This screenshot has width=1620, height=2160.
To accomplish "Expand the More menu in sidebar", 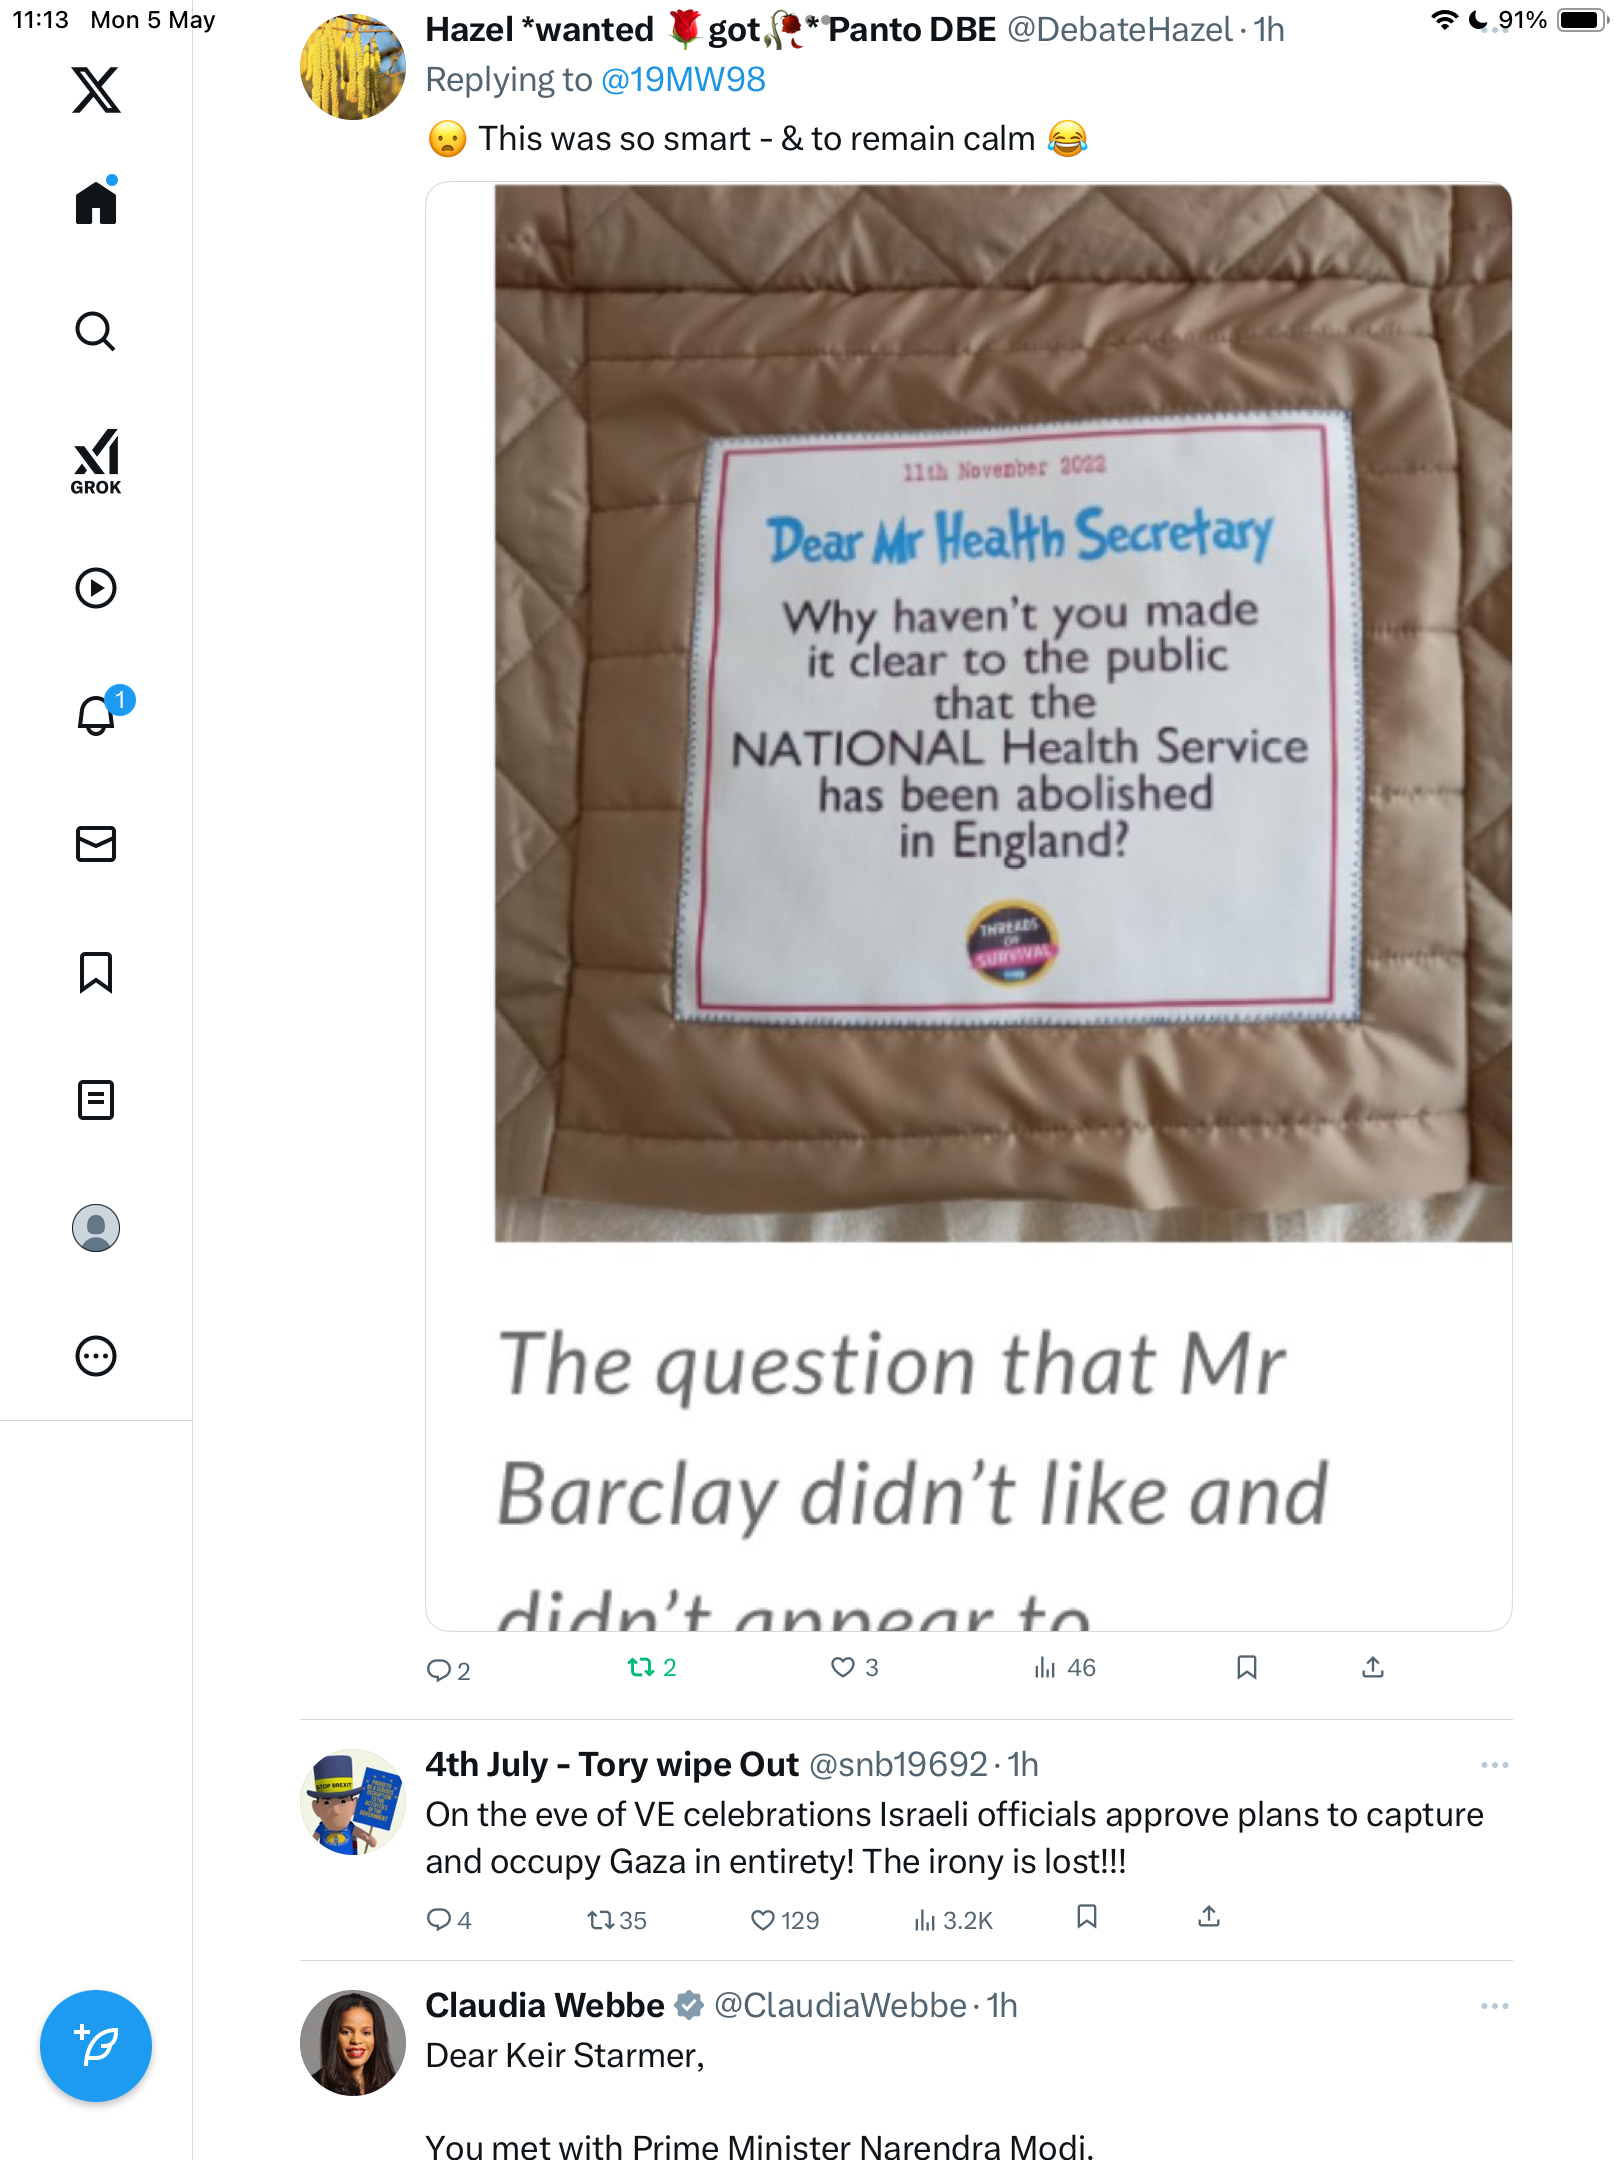I will click(96, 1356).
